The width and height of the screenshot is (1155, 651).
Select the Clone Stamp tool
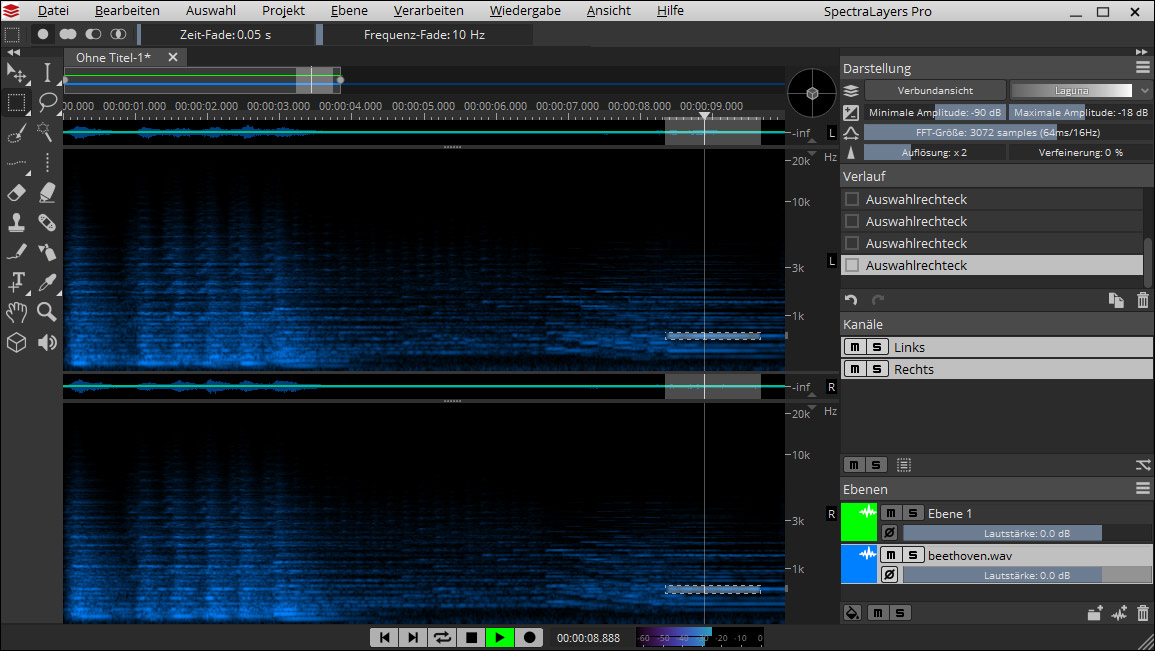(16, 222)
